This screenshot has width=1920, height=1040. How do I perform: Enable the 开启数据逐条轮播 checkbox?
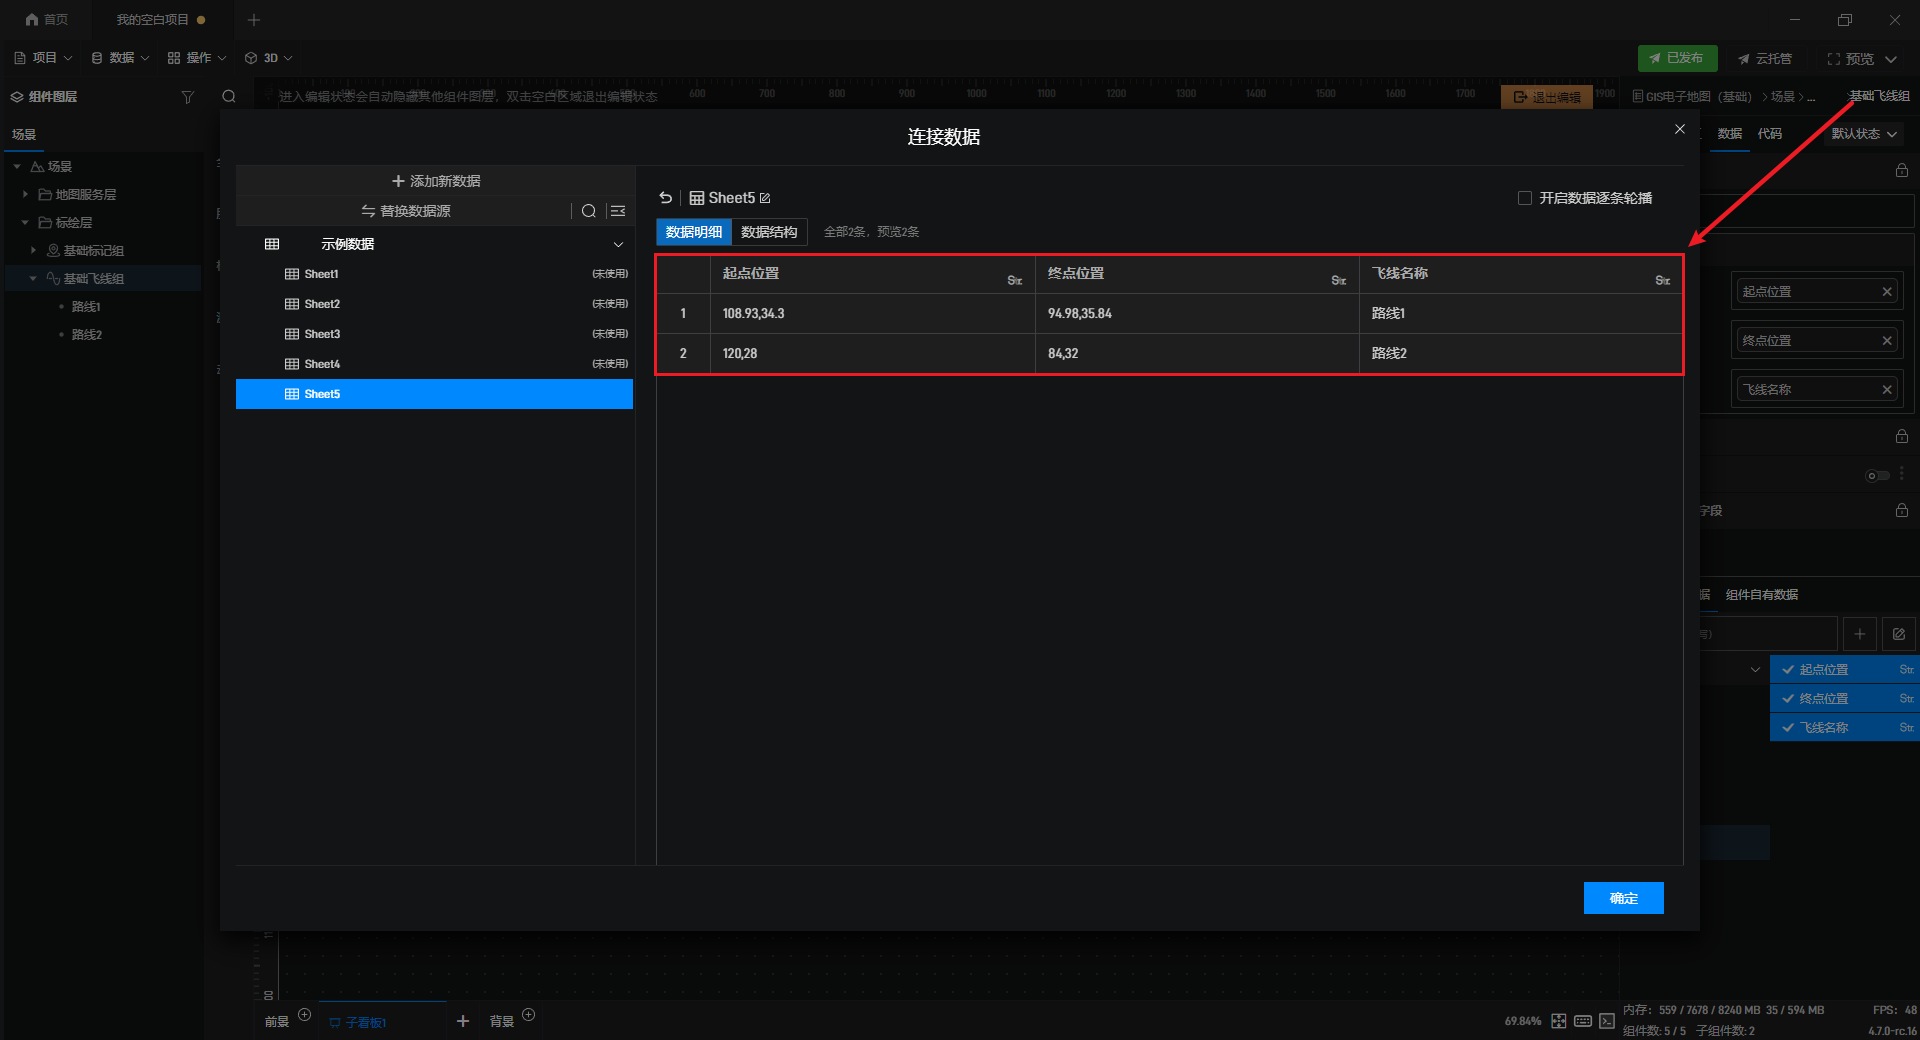[1525, 198]
